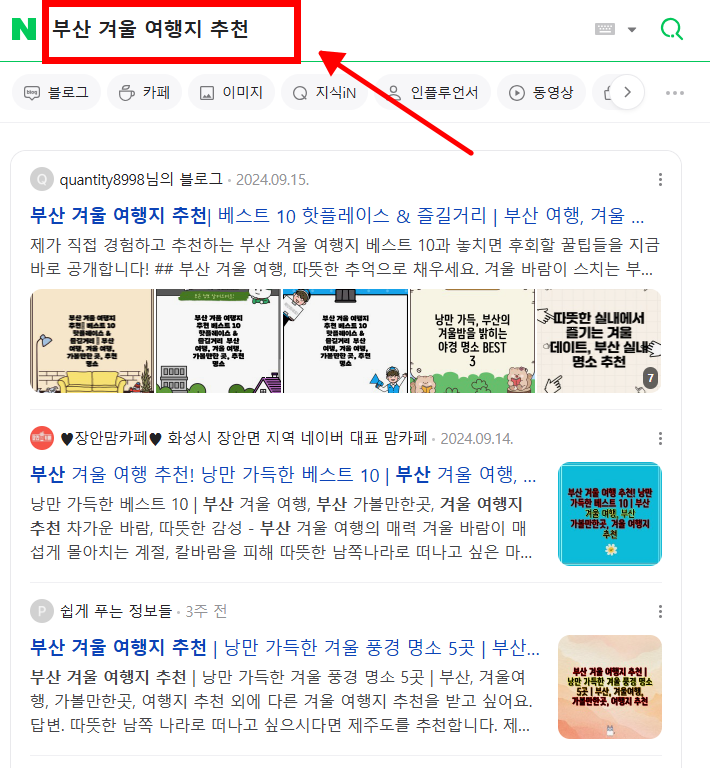This screenshot has width=710, height=768.
Task: Click the green Naver N logo
Action: click(24, 29)
